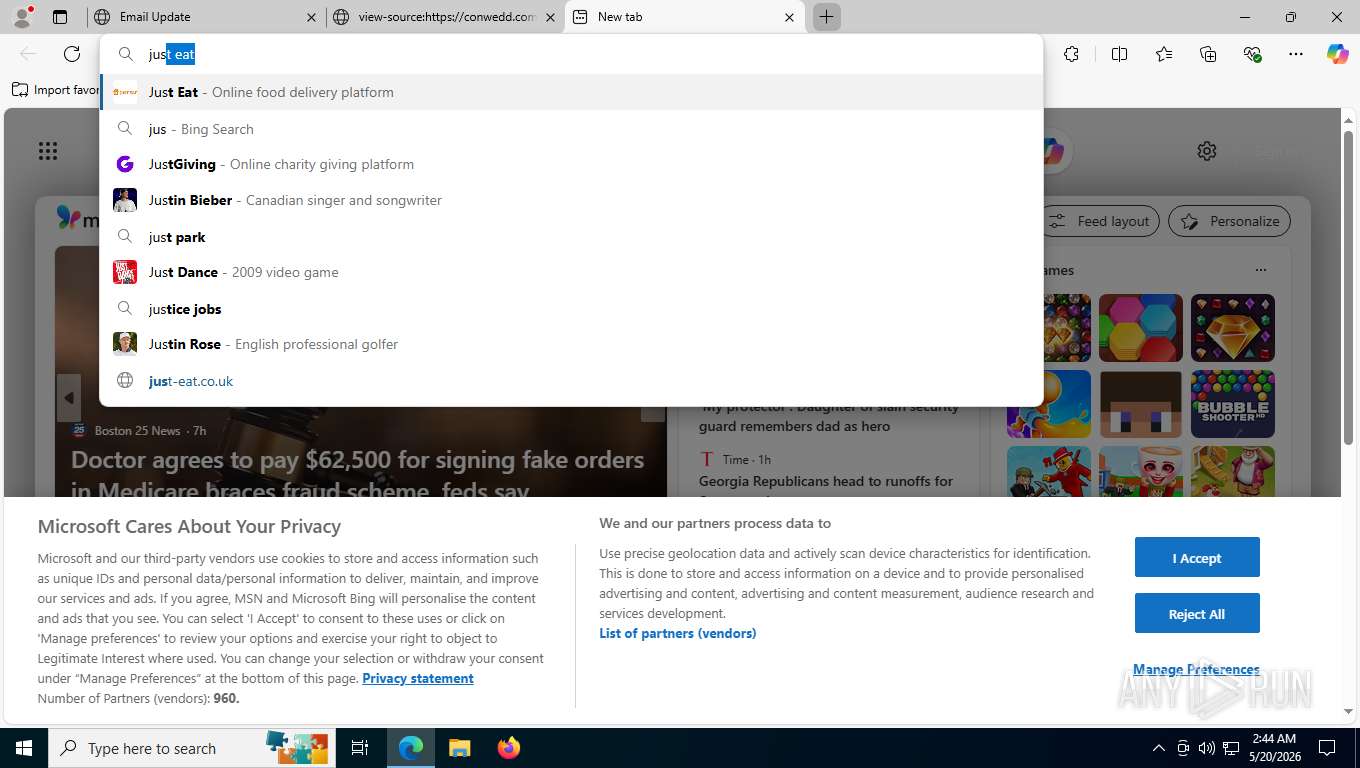
Task: Open the Windows Start menu
Action: click(x=24, y=748)
